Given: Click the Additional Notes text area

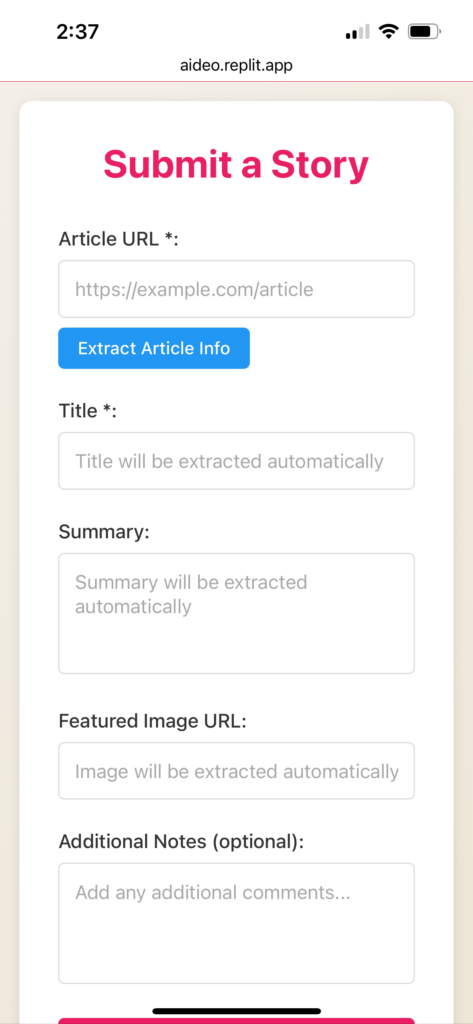Looking at the screenshot, I should point(236,923).
